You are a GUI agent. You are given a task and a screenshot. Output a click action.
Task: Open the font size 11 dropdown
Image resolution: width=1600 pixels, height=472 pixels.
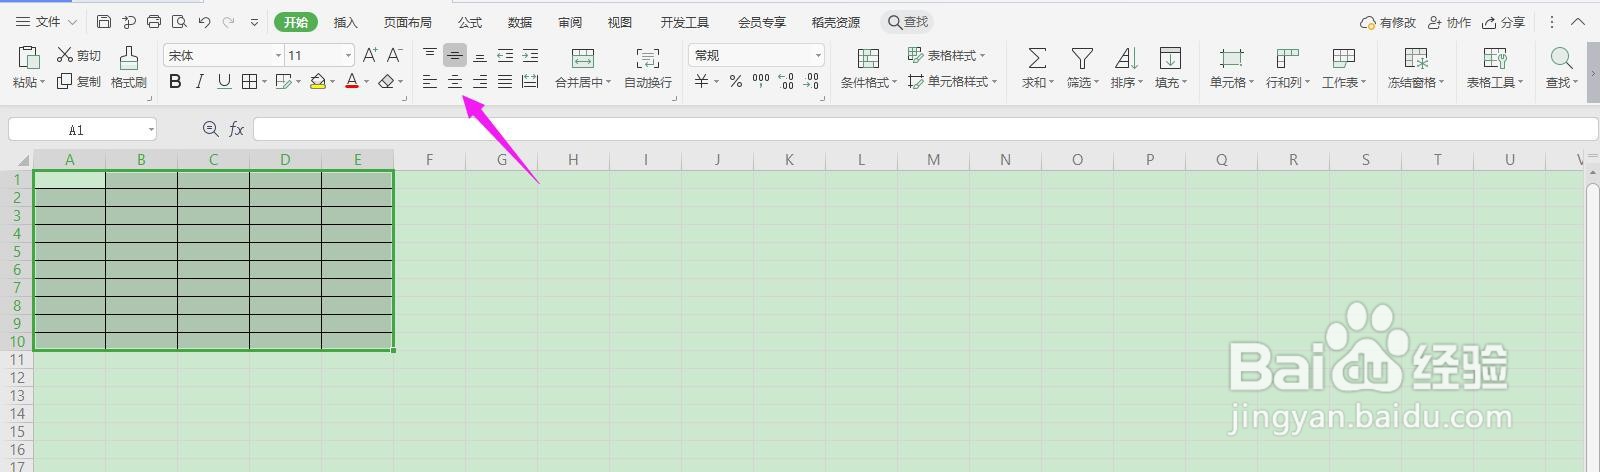coord(348,56)
